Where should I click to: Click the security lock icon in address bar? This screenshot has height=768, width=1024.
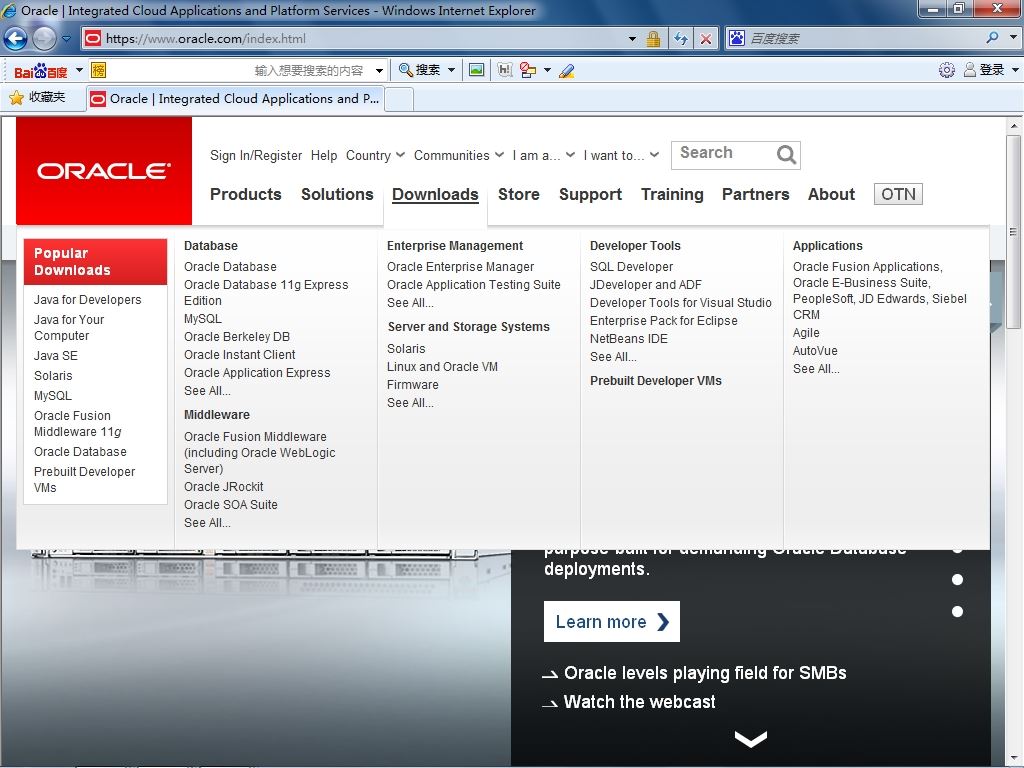click(653, 39)
